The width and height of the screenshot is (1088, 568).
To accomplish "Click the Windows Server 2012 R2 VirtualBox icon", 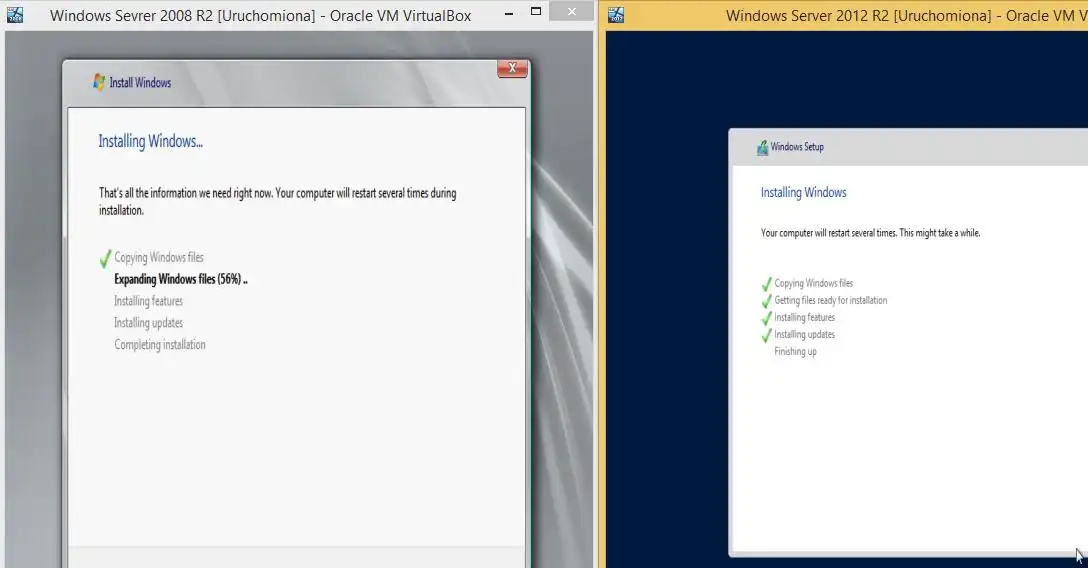I will point(615,15).
